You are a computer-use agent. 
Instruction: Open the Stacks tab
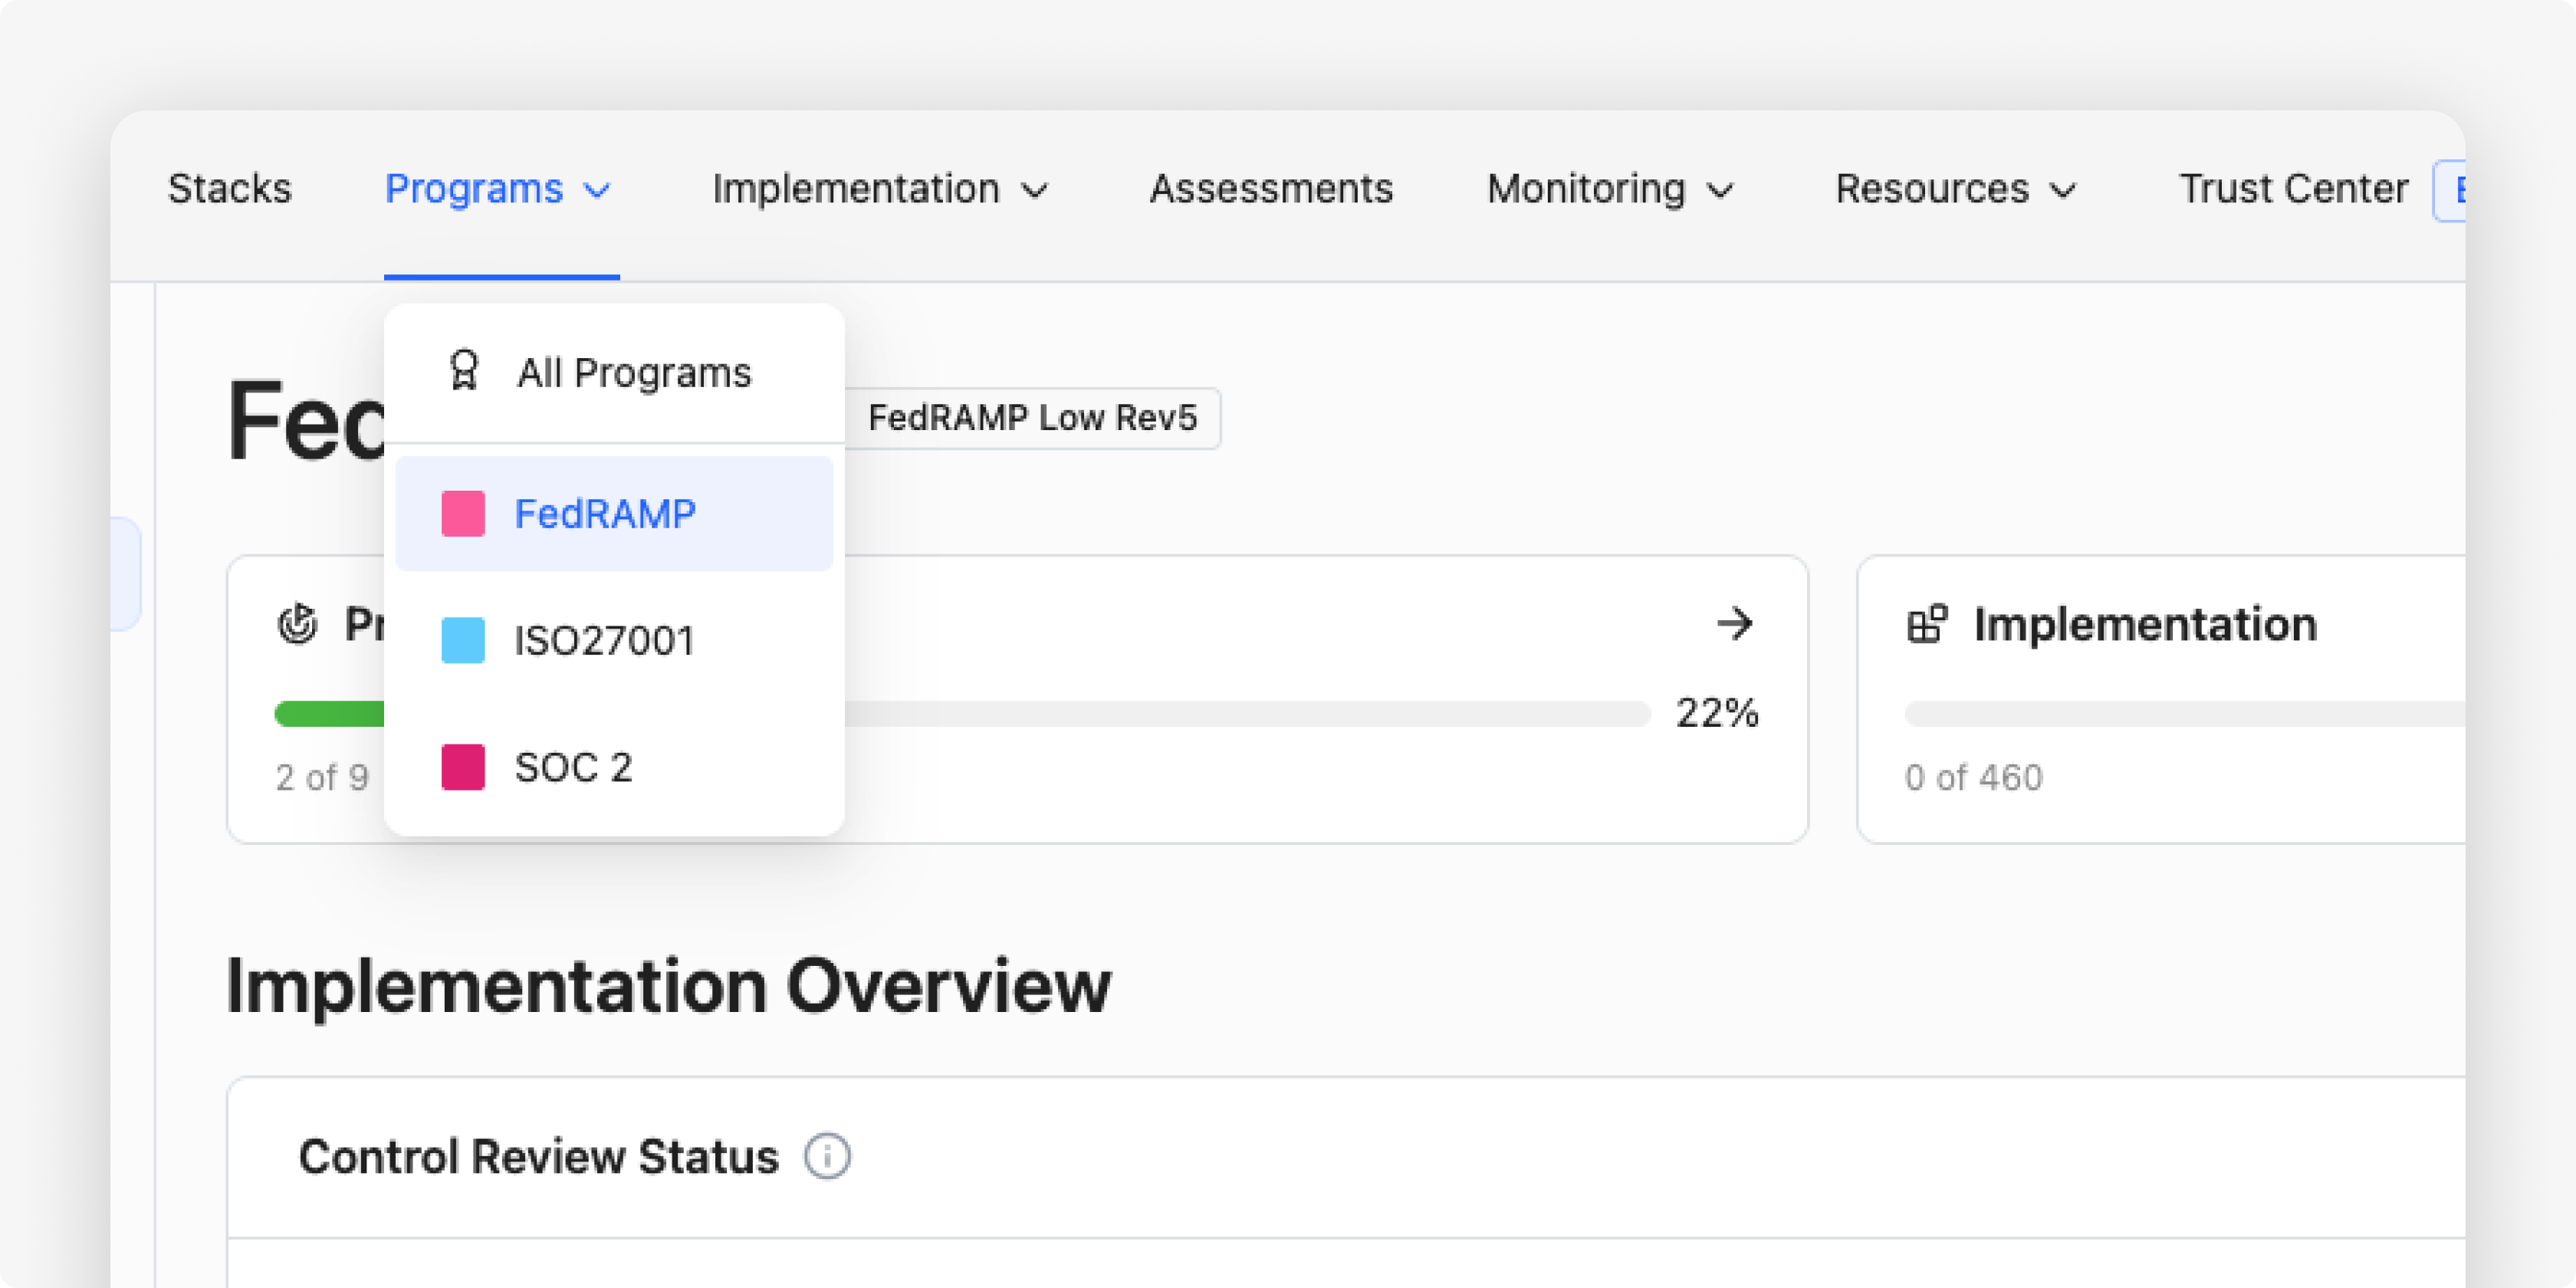click(x=230, y=188)
